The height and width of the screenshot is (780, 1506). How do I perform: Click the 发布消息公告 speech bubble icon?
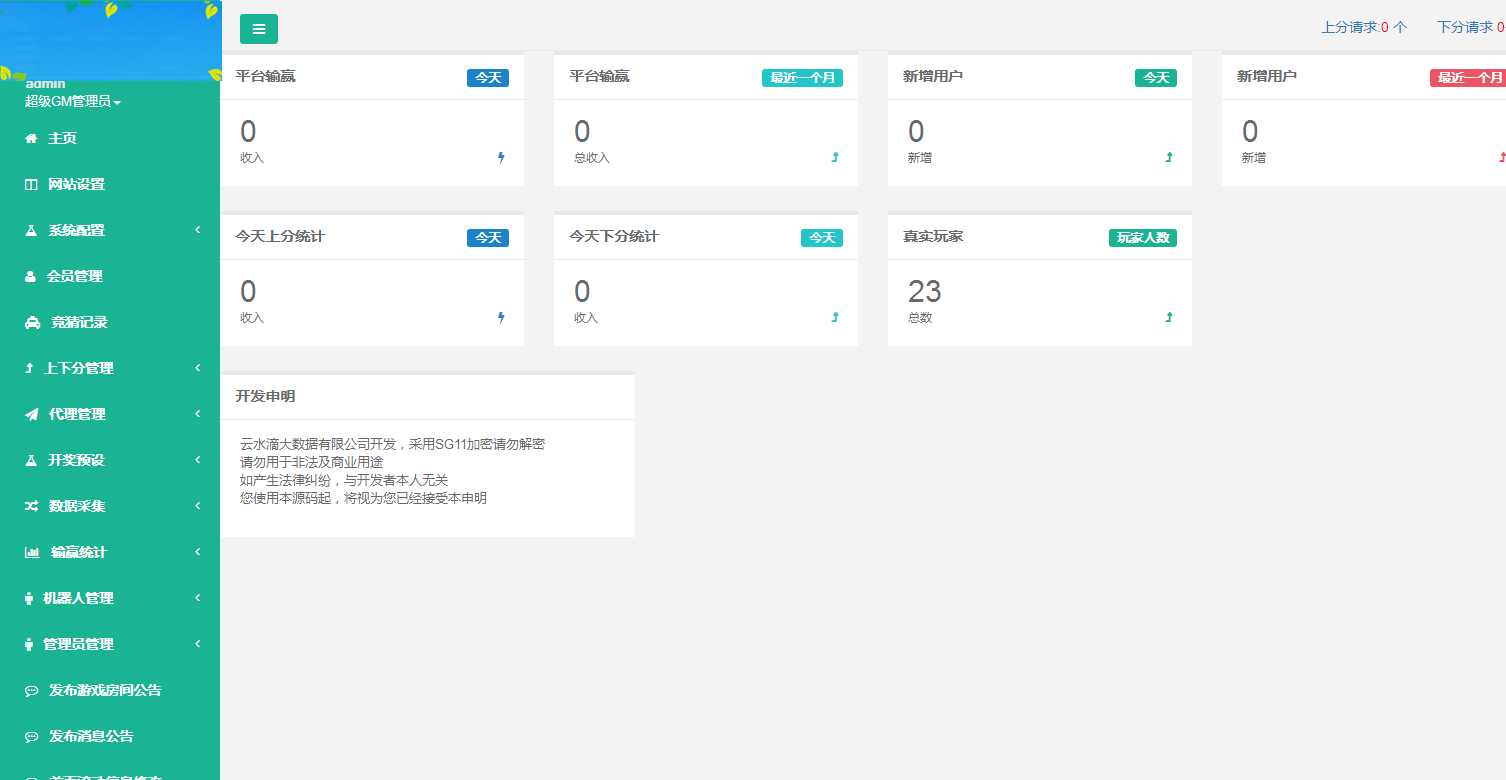[x=29, y=736]
